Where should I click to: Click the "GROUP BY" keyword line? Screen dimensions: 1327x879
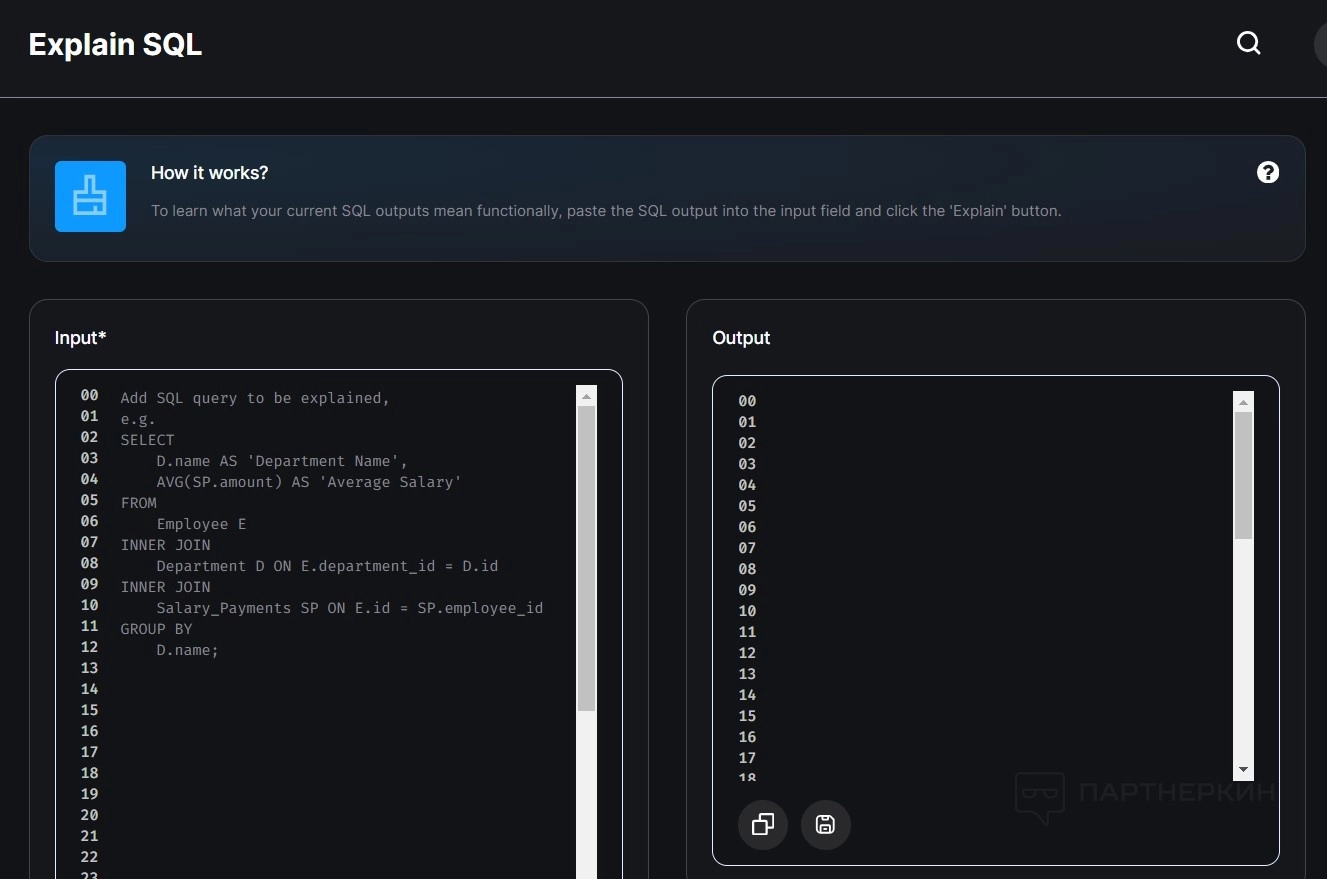click(156, 629)
